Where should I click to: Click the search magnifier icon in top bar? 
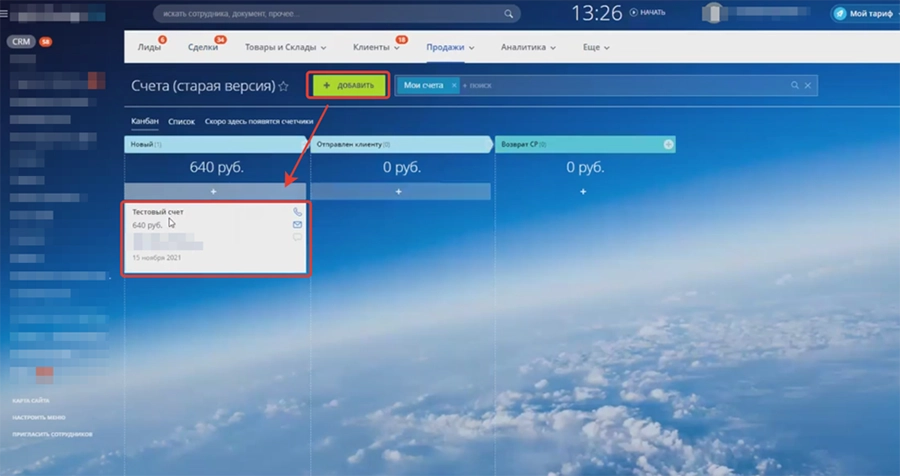[x=509, y=14]
